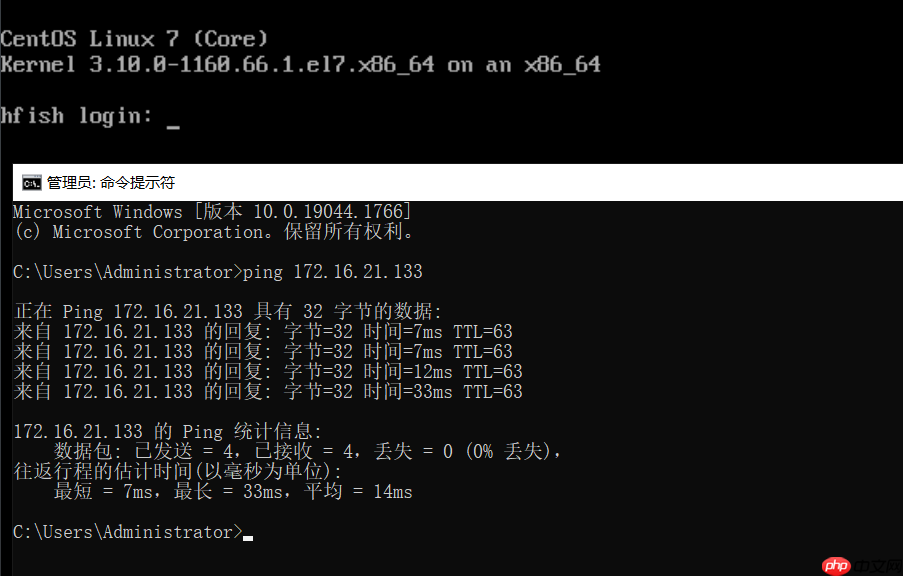This screenshot has width=903, height=576.
Task: Click the 管理员: 命令提示符 window title
Action: pos(111,183)
